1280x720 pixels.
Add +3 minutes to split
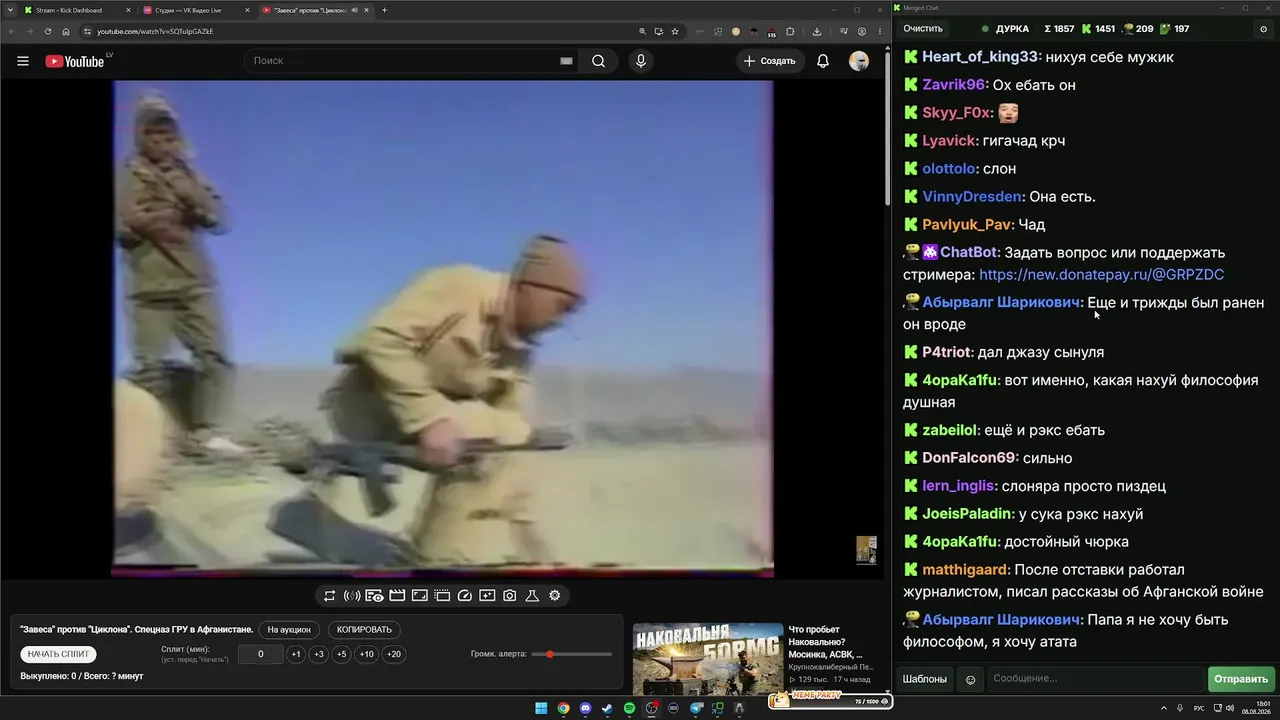[318, 654]
